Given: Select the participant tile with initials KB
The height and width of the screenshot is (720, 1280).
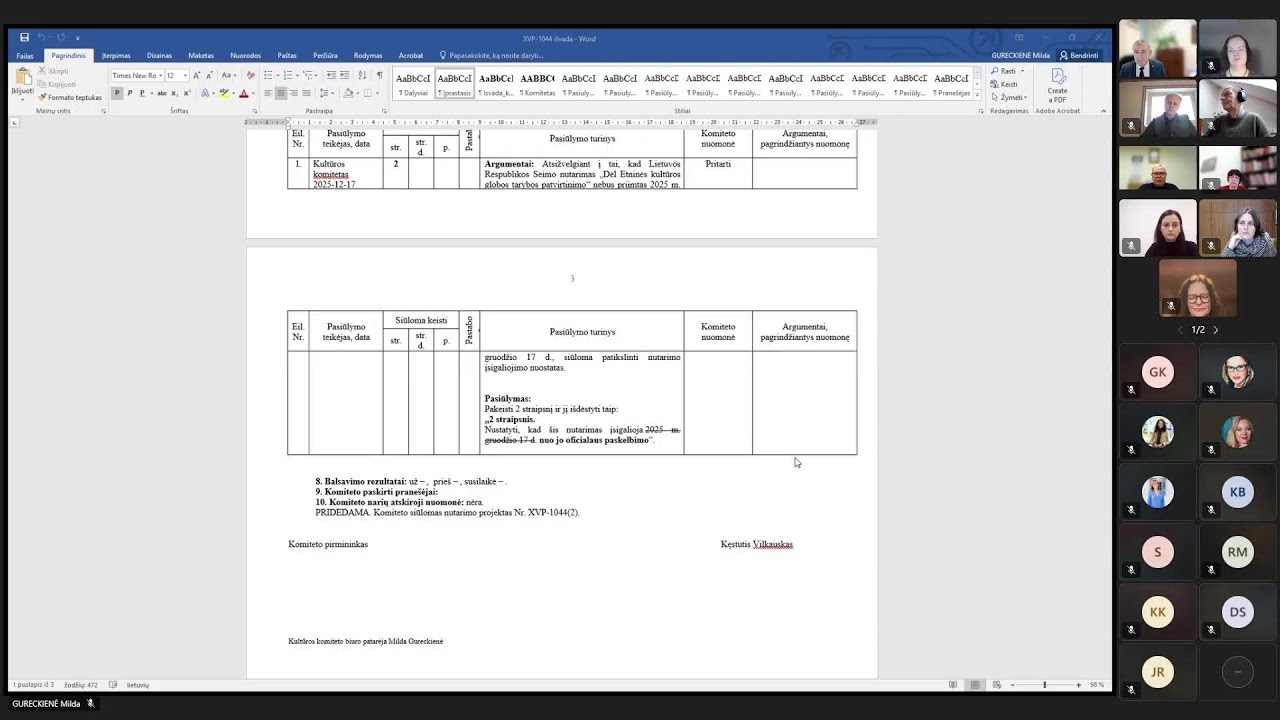Looking at the screenshot, I should (x=1237, y=492).
